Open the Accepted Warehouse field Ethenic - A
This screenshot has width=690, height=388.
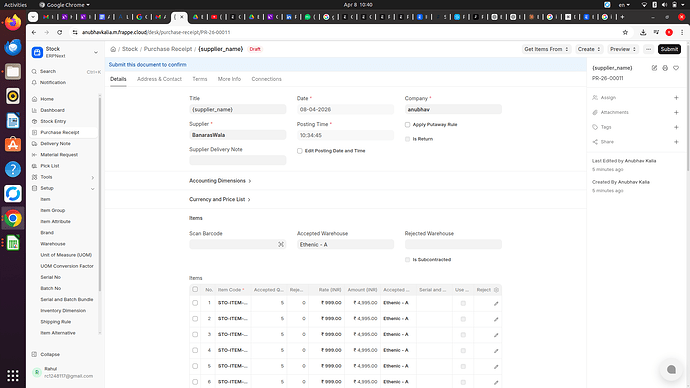click(x=345, y=245)
